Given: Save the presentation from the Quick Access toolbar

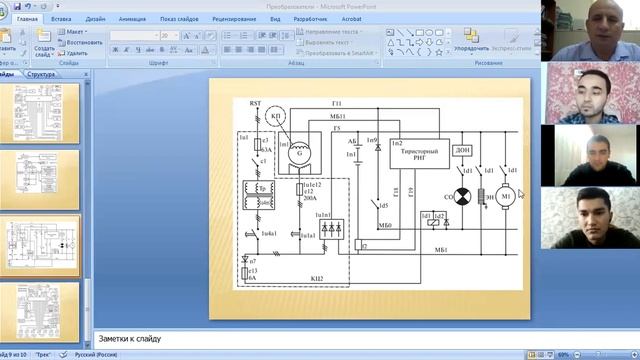Looking at the screenshot, I should pos(17,7).
